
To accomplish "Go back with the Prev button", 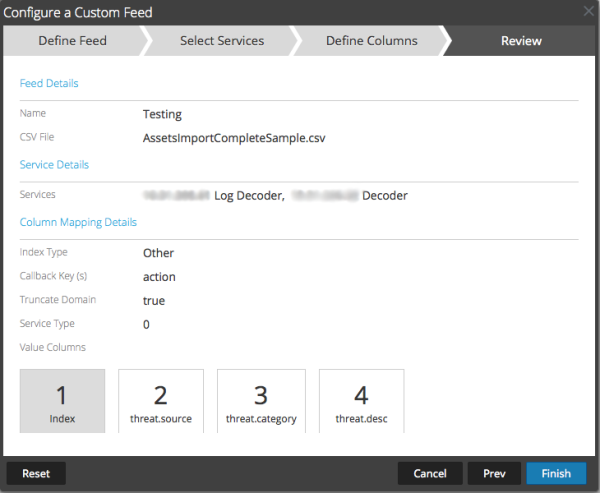I will point(494,473).
